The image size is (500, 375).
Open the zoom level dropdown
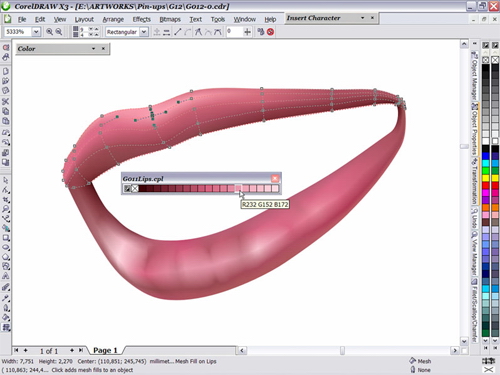coord(36,32)
